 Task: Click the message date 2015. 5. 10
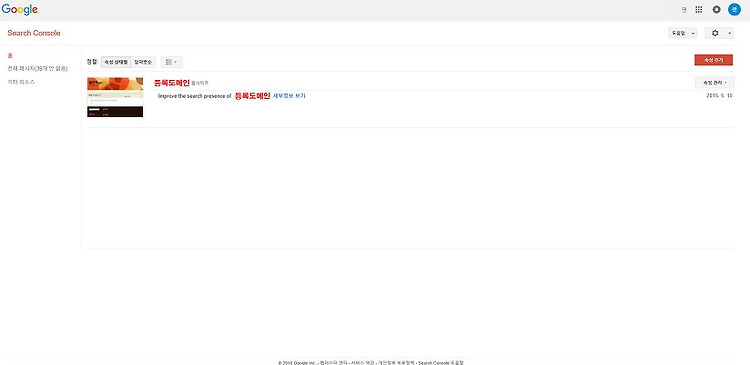719,96
